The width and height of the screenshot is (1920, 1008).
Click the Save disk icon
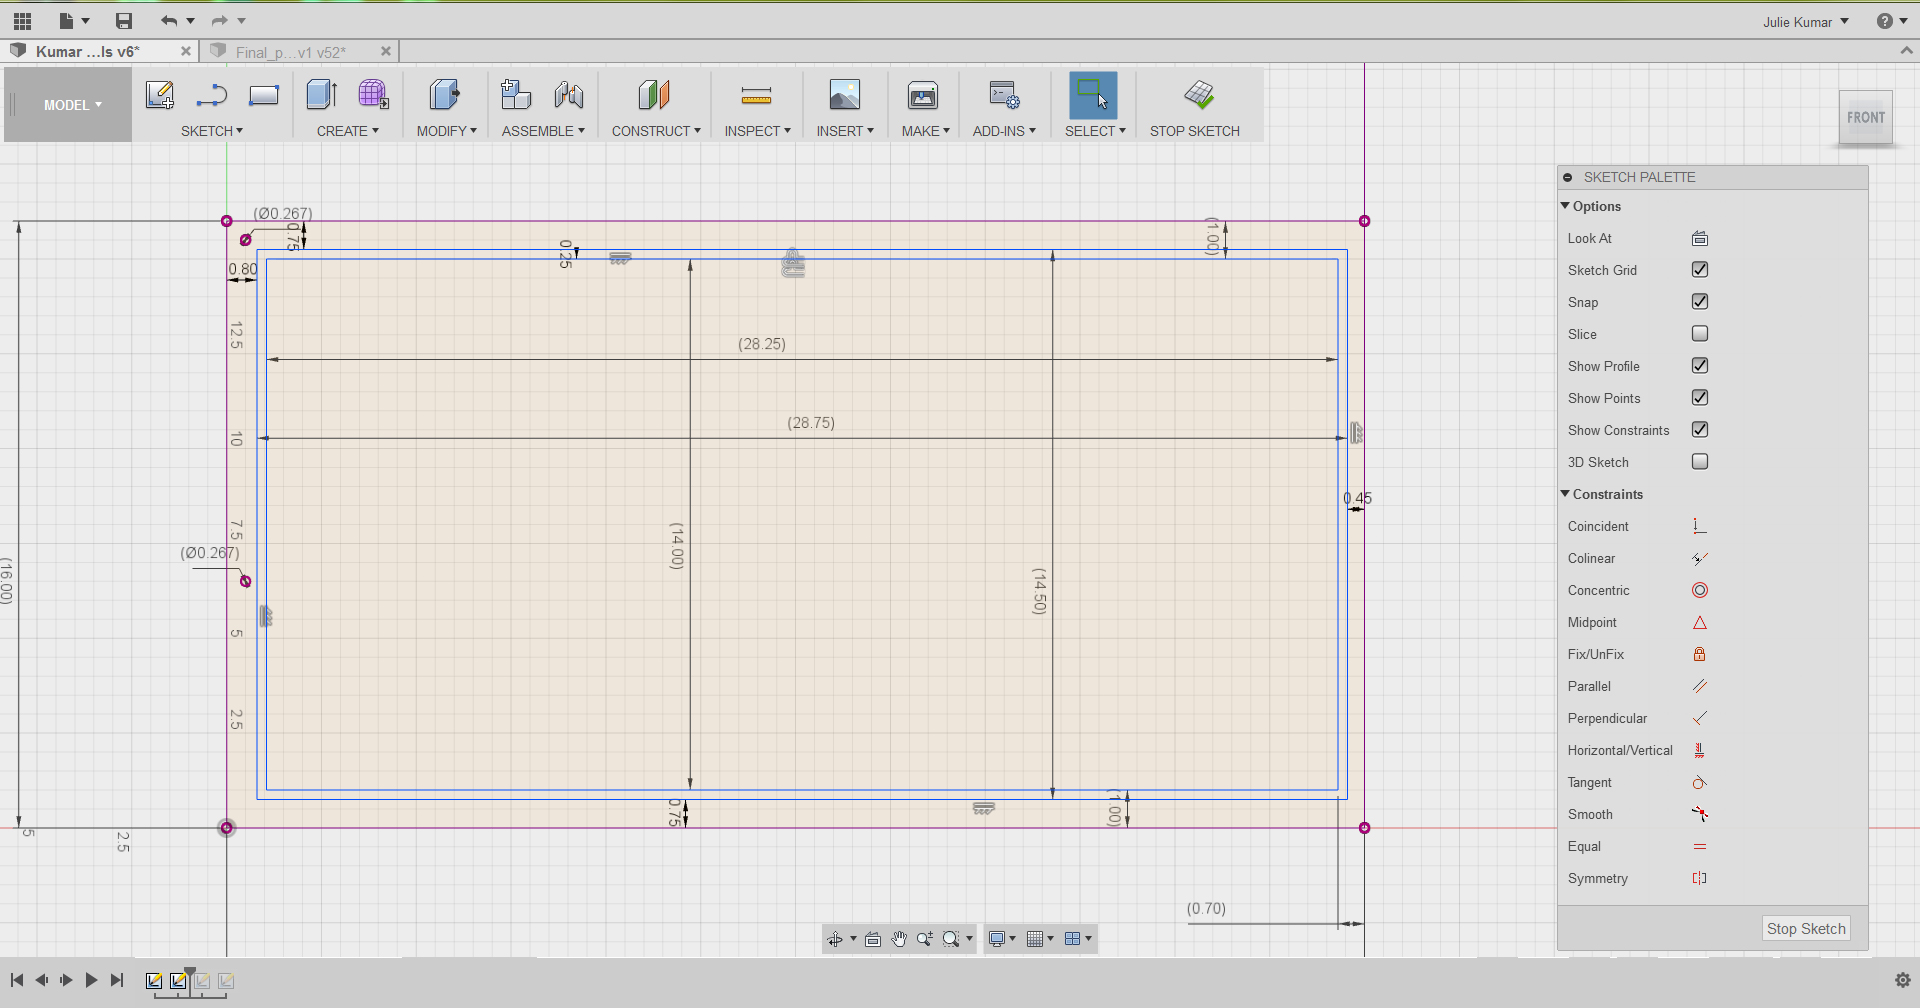click(x=124, y=20)
